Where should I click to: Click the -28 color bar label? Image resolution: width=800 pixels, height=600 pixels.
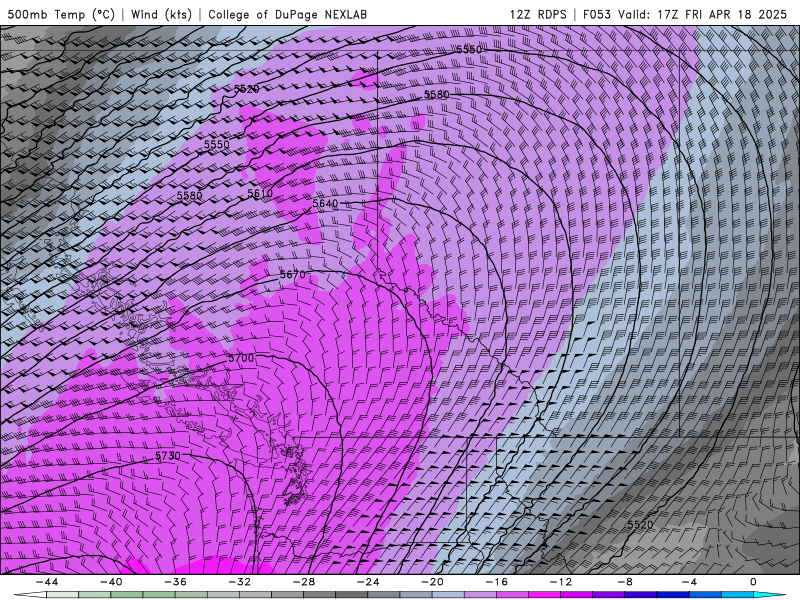coord(304,582)
